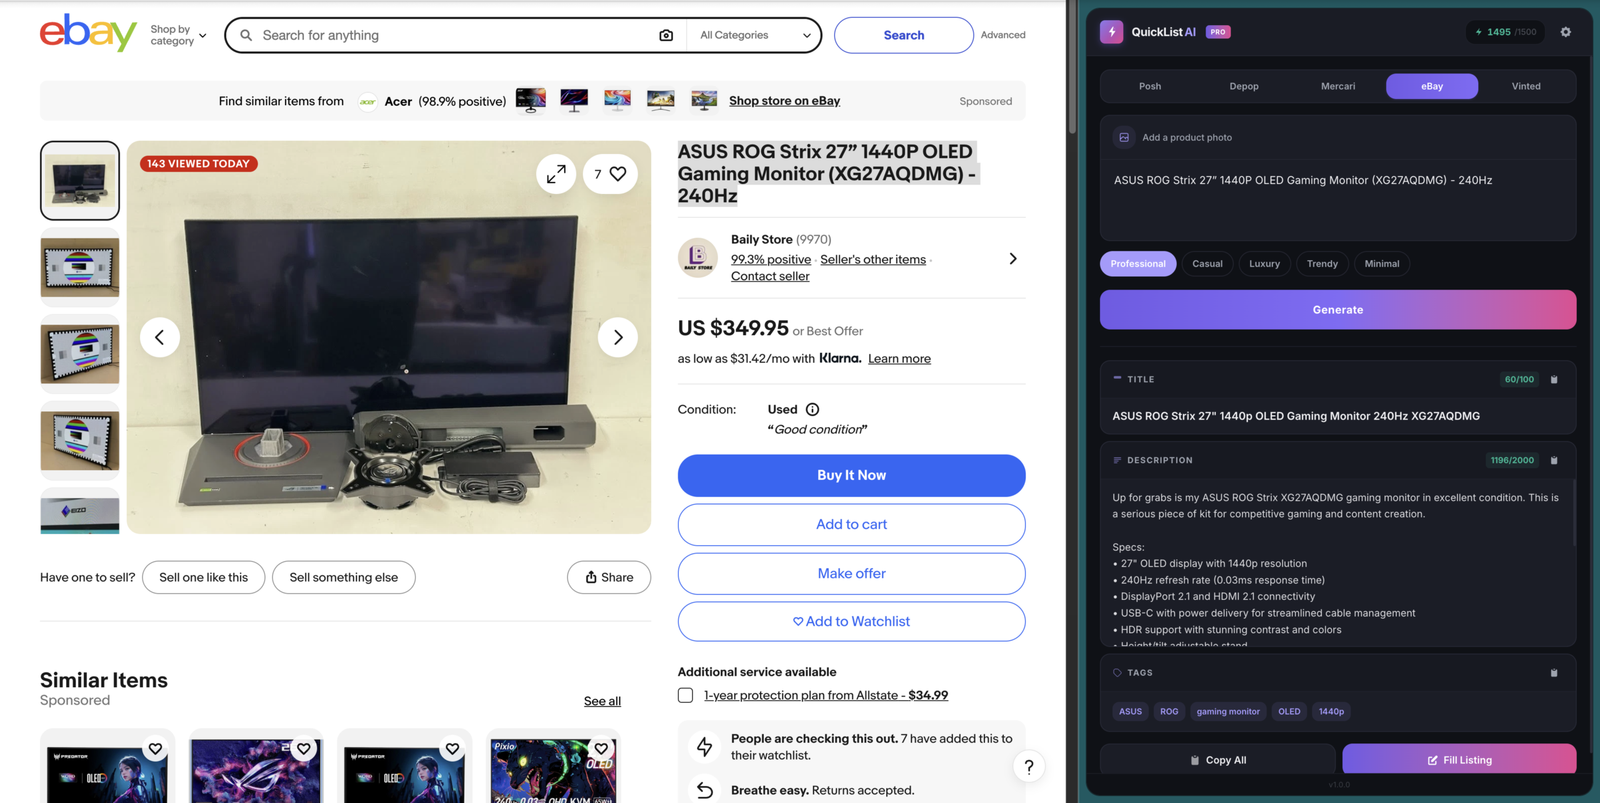1600x803 pixels.
Task: Click the Baily Store seller avatar
Action: [697, 257]
